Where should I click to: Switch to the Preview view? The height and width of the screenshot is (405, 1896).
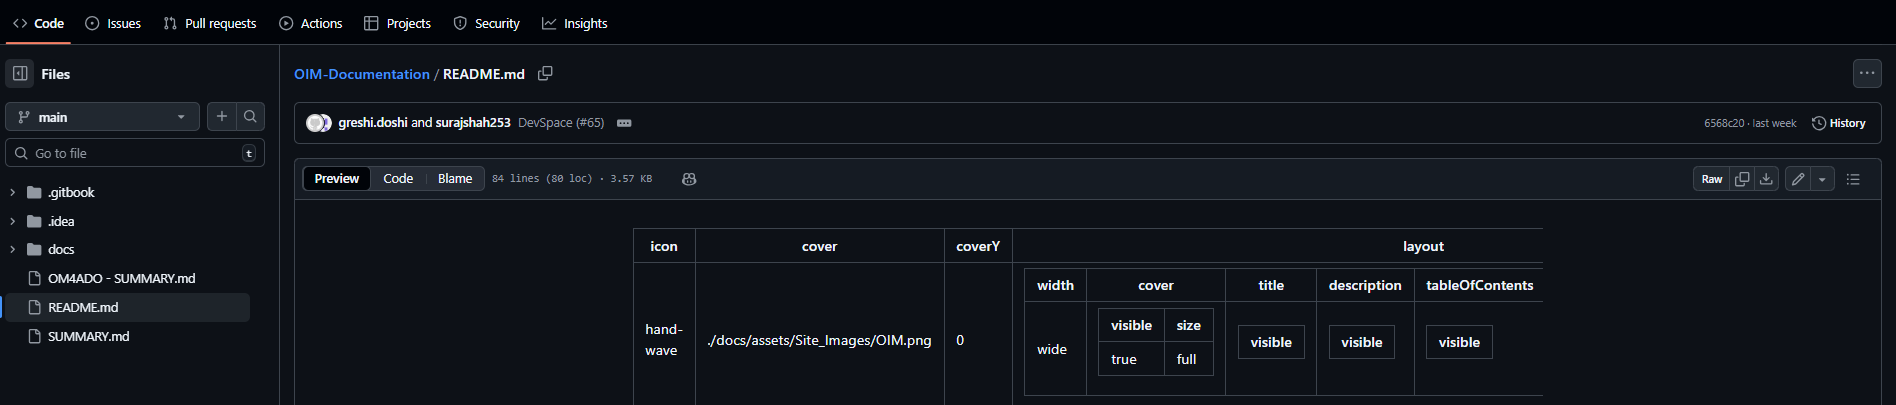(x=337, y=179)
